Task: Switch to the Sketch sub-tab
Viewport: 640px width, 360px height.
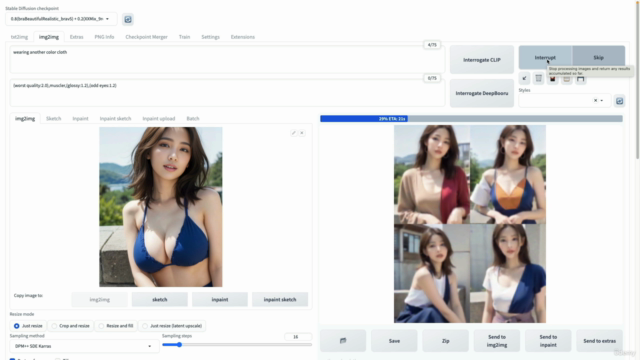Action: pyautogui.click(x=53, y=118)
